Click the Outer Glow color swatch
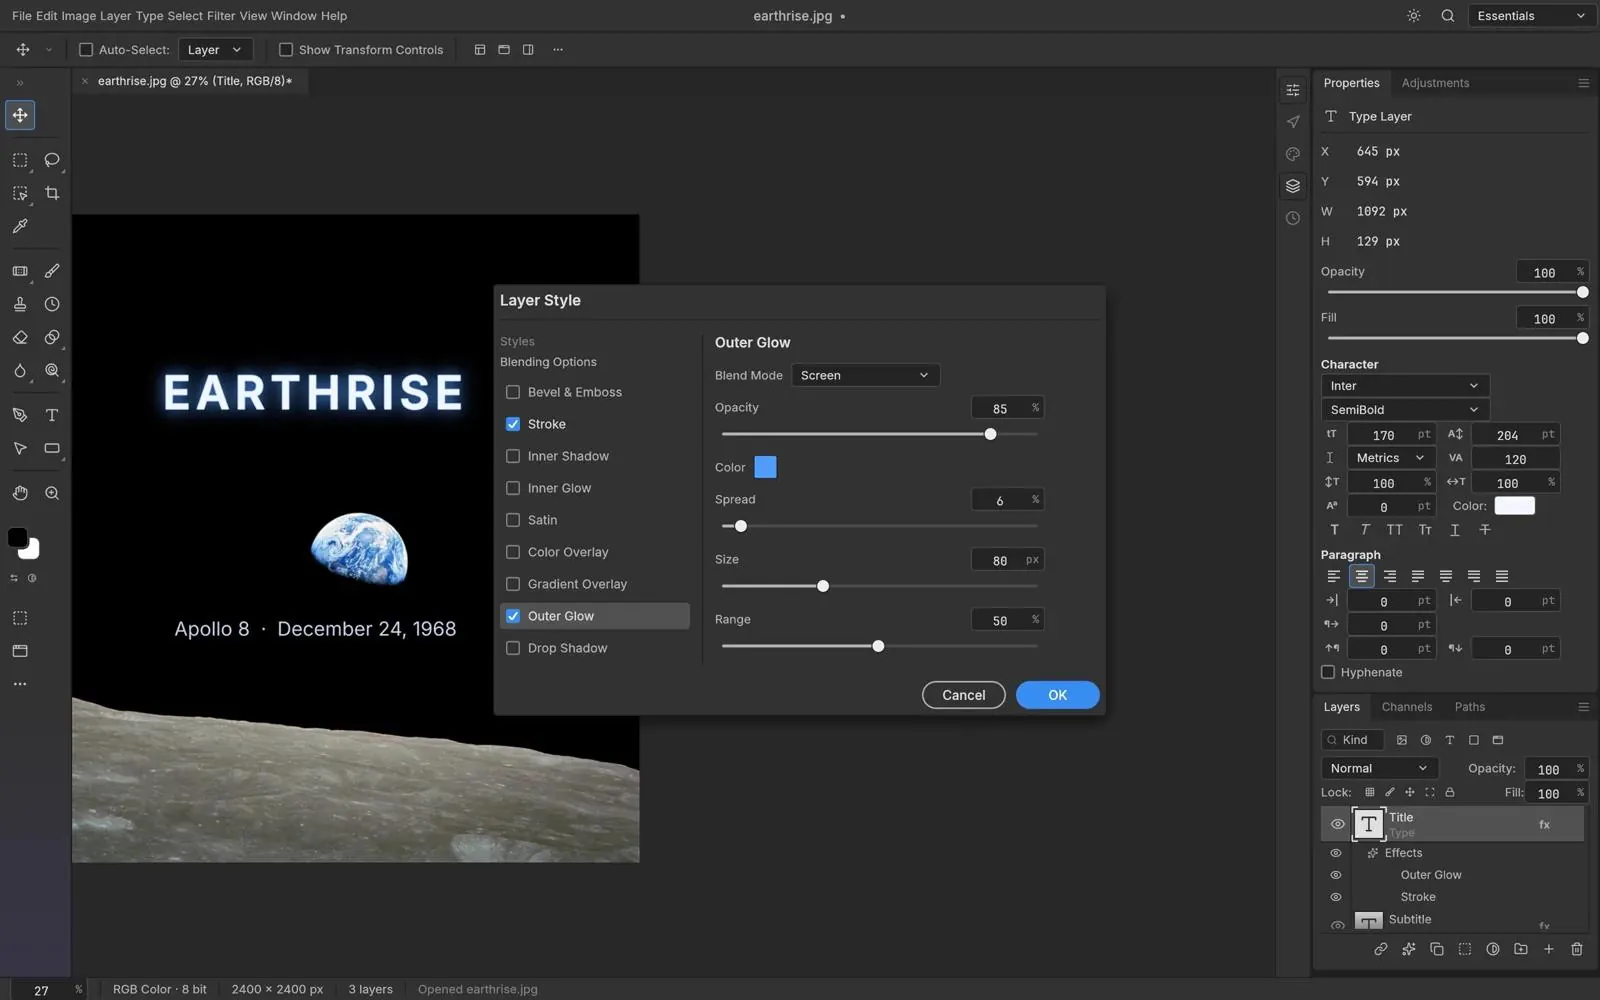 (765, 467)
